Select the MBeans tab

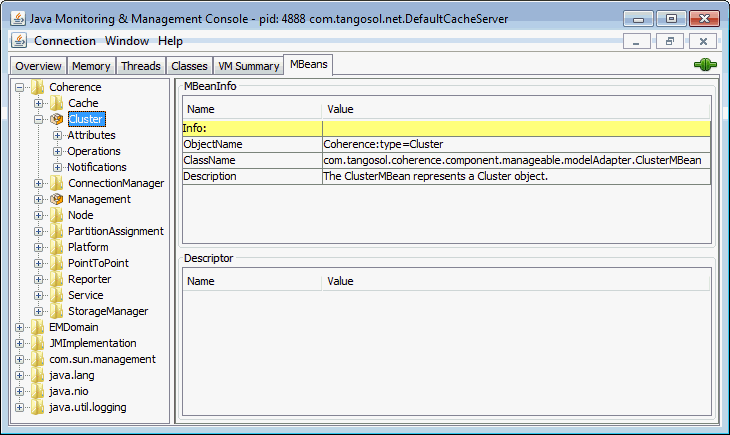(x=309, y=64)
